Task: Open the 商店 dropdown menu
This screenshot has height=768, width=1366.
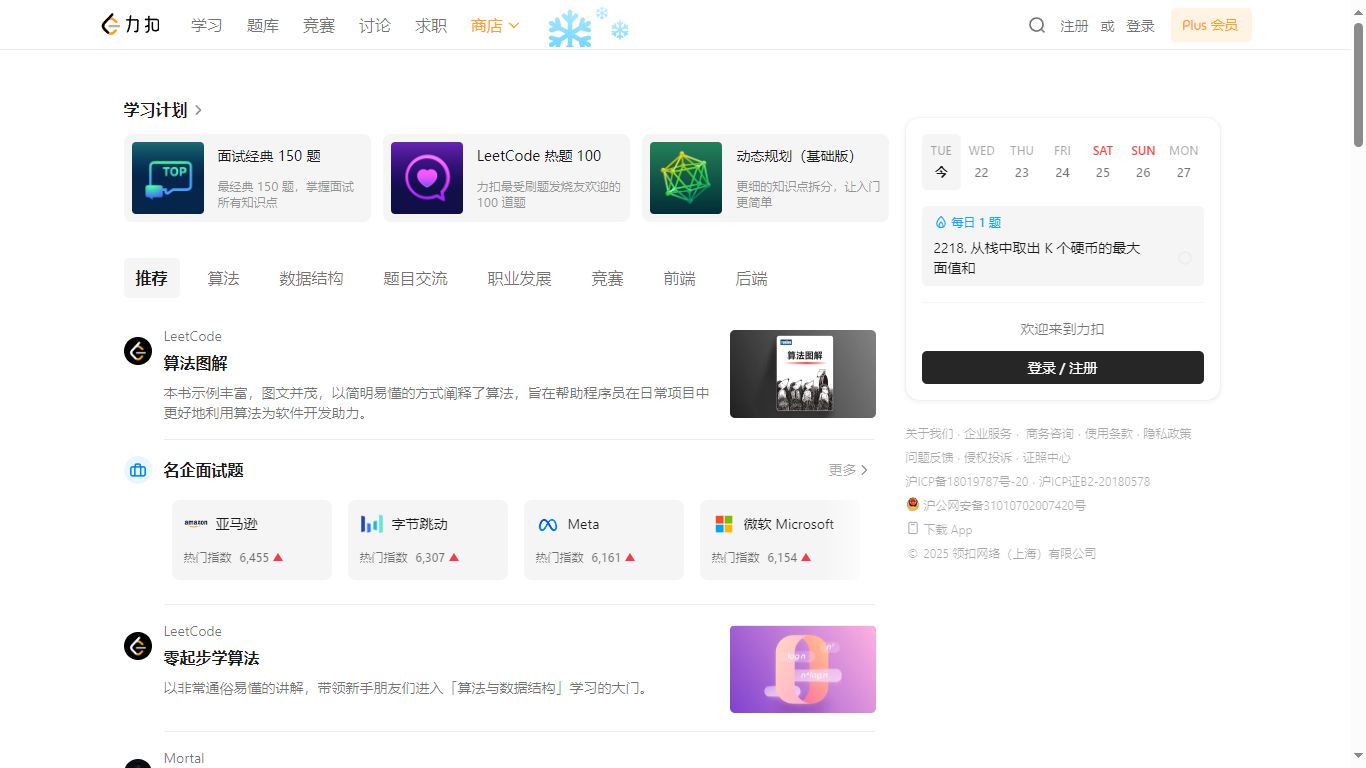Action: point(494,25)
